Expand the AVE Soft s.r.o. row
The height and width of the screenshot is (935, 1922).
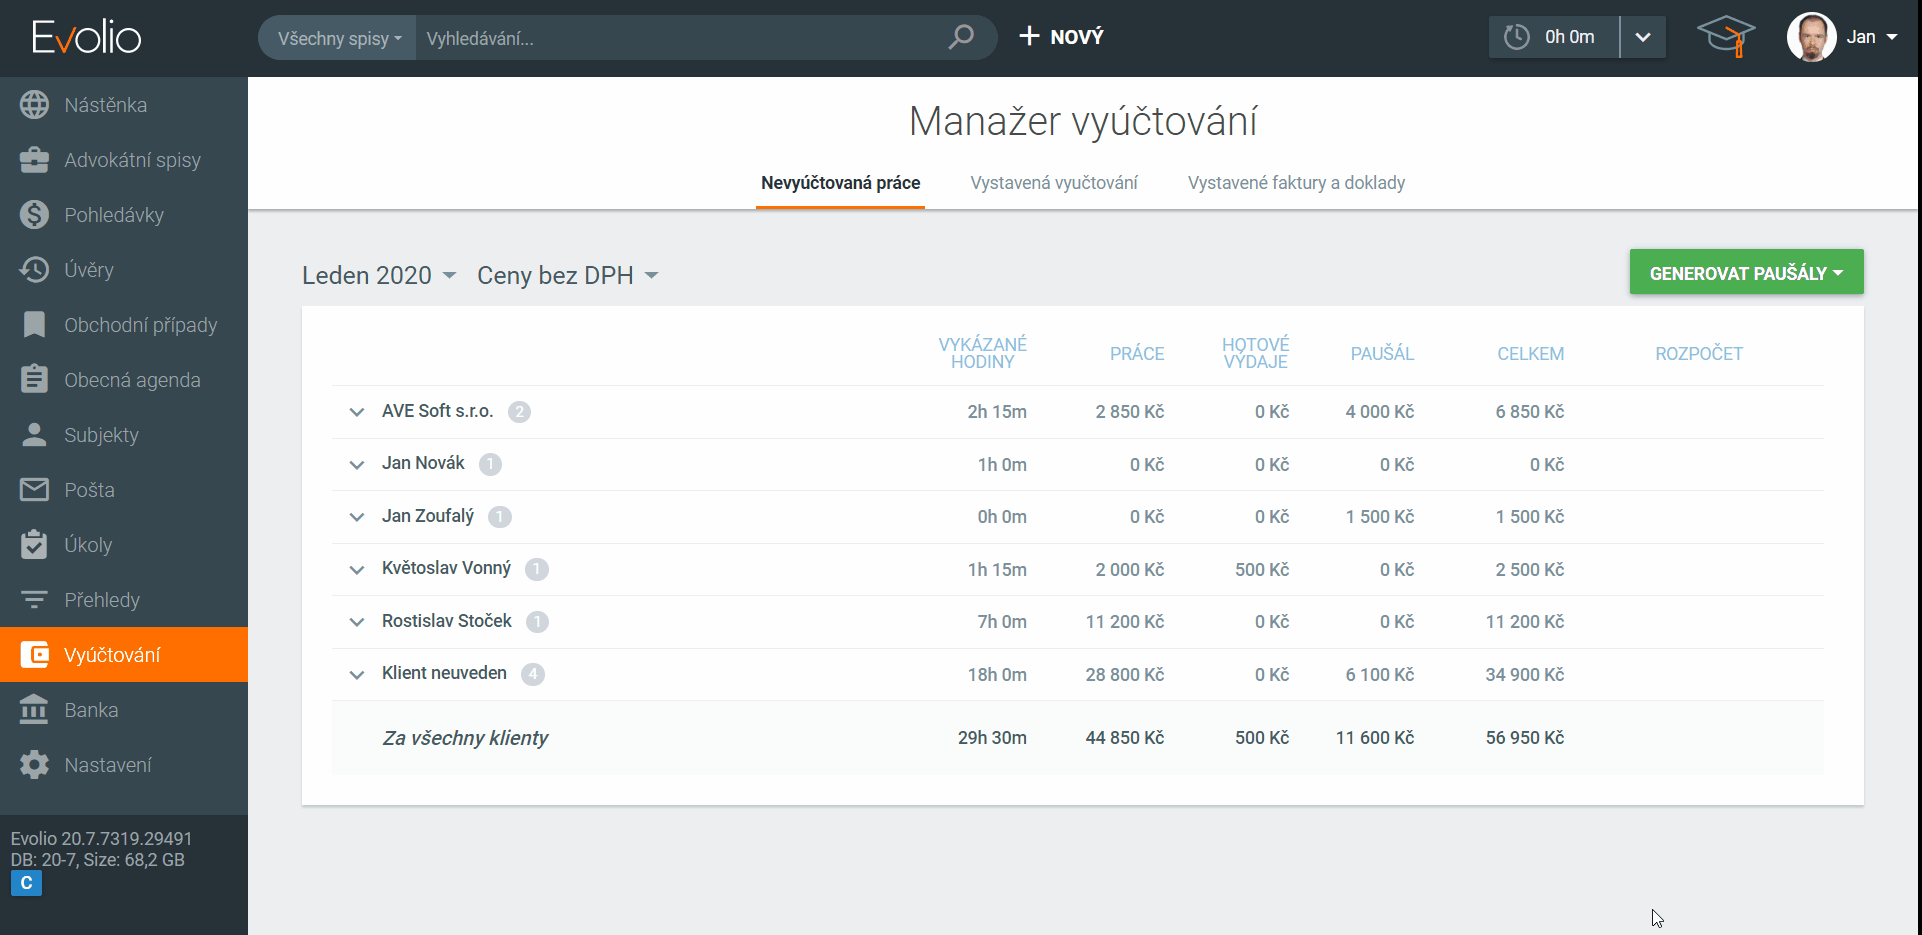357,412
